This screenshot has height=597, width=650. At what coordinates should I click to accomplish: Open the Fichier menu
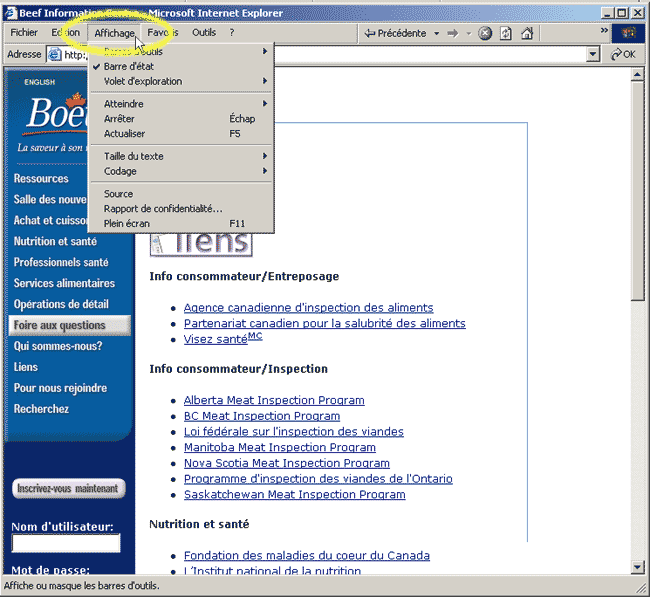tap(24, 32)
